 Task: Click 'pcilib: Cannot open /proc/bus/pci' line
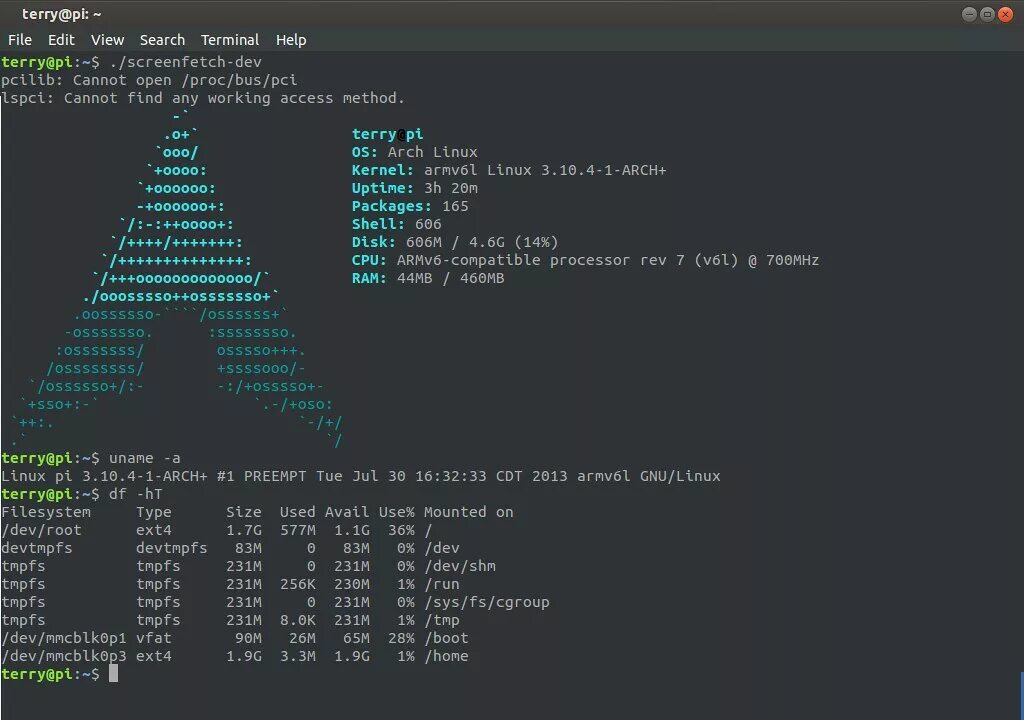[x=149, y=80]
